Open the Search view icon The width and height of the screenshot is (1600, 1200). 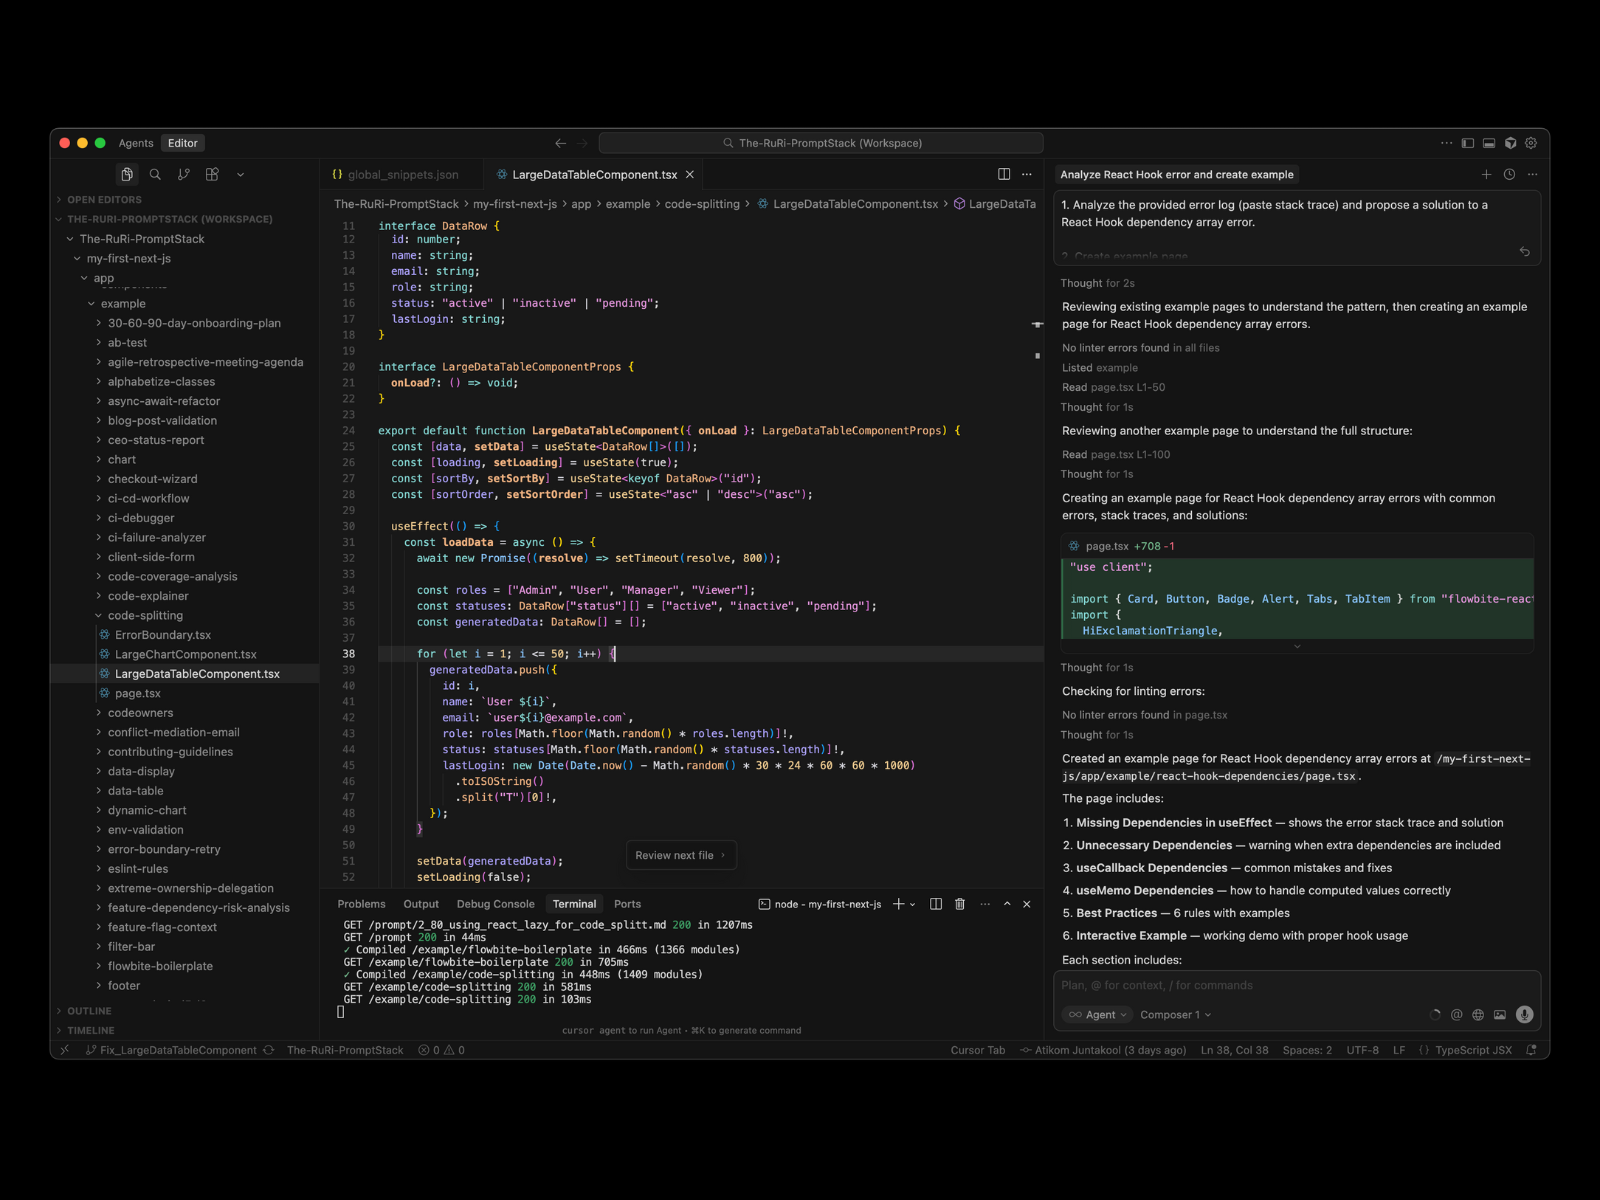pos(155,174)
